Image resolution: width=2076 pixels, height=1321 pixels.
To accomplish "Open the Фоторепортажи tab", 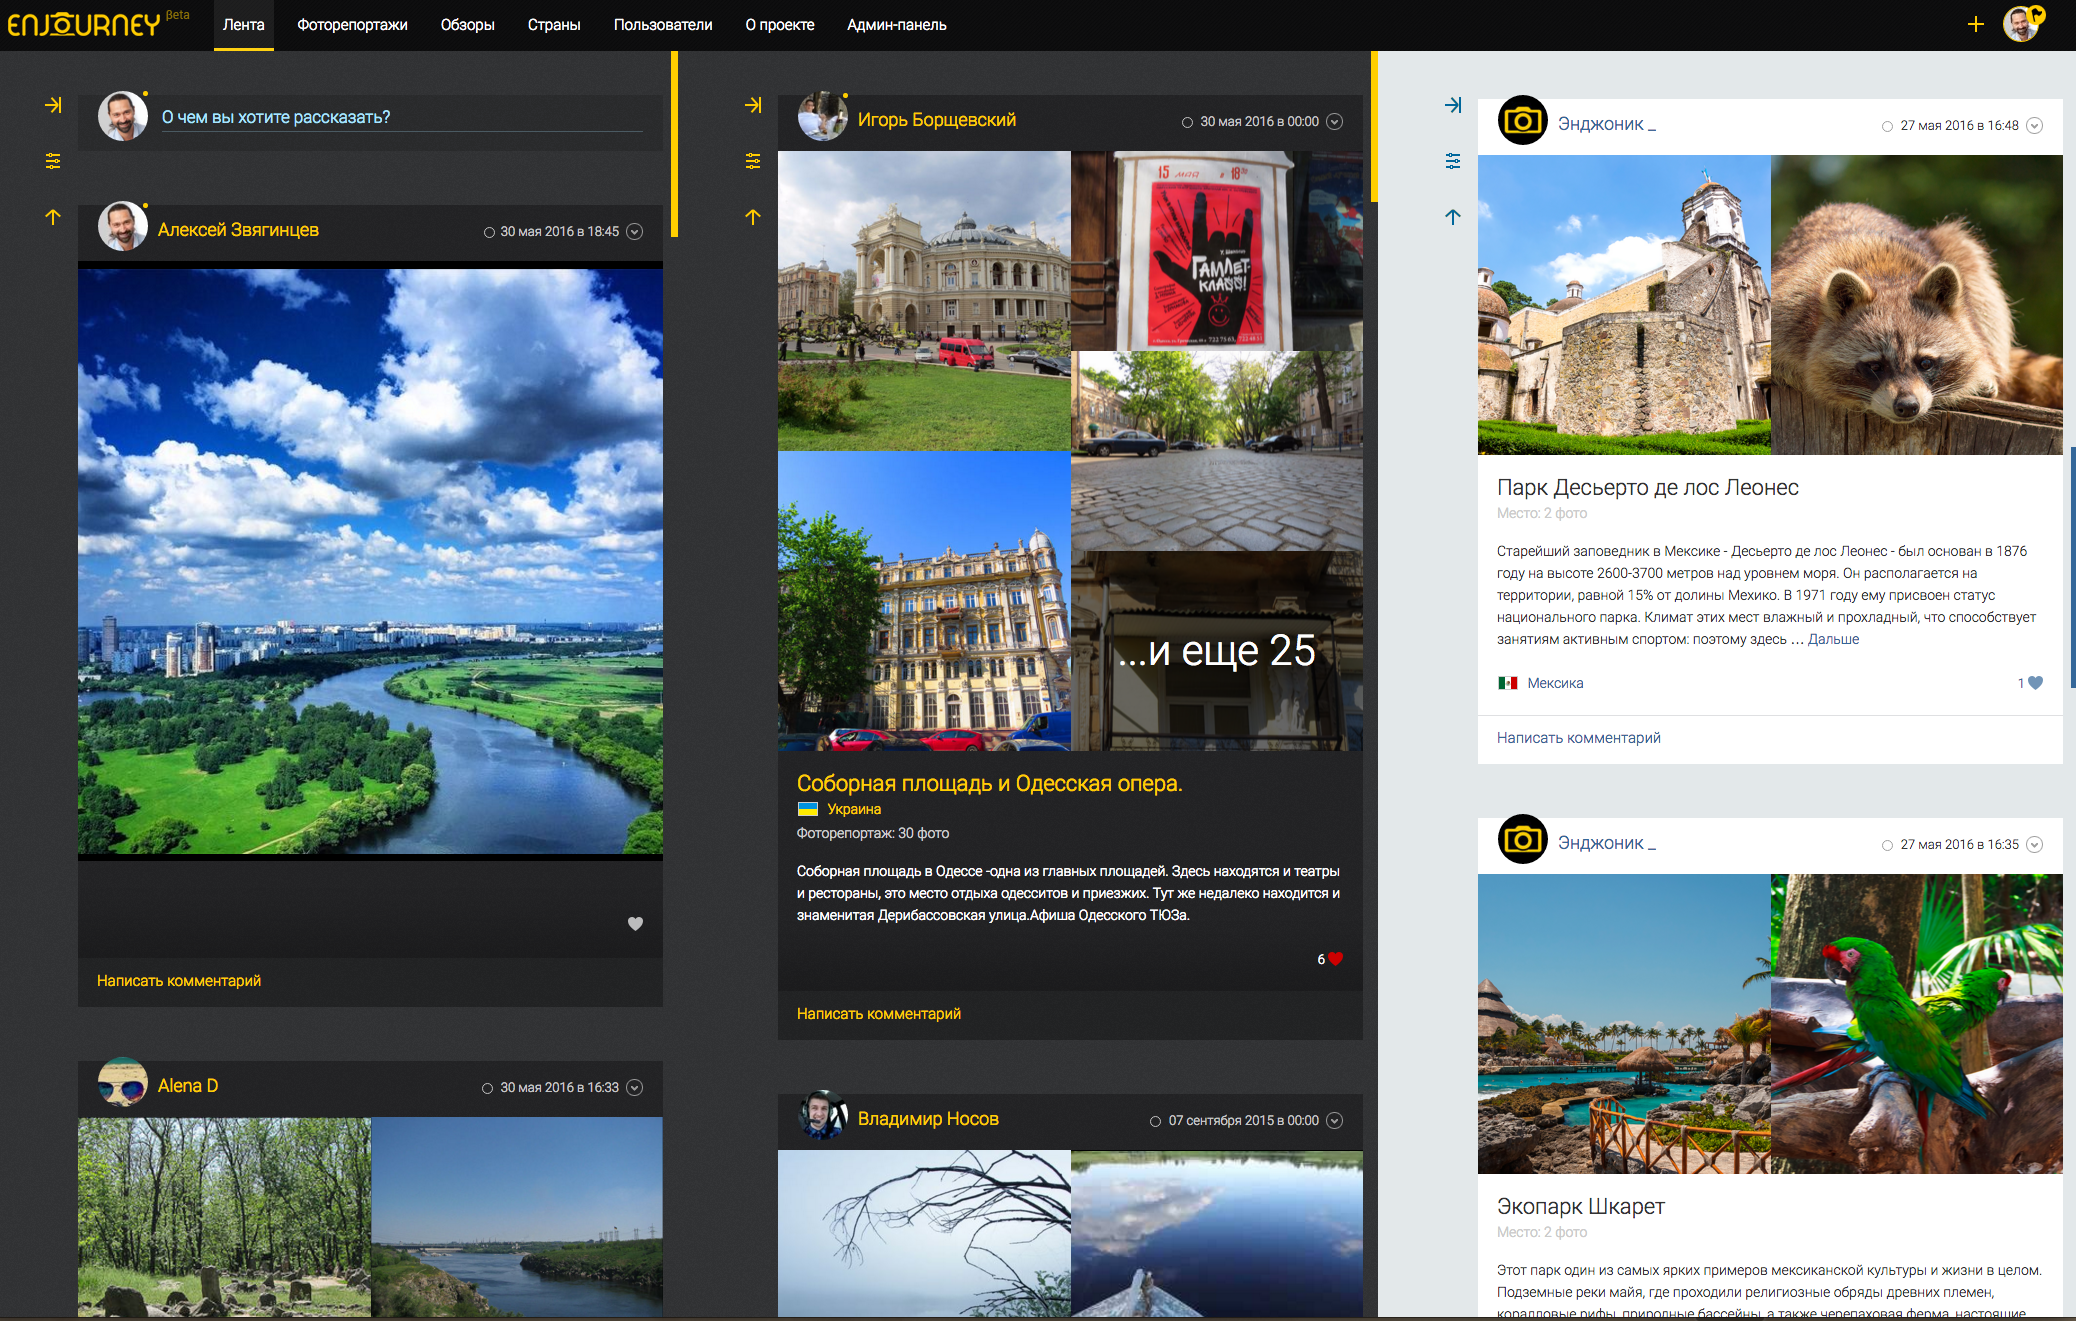I will point(352,25).
